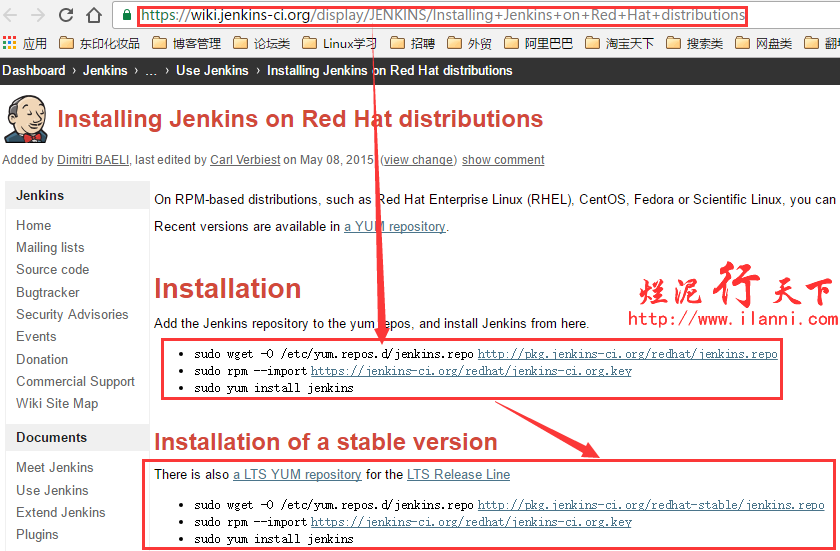The width and height of the screenshot is (840, 551).
Task: Open Security Advisories in the sidebar
Action: [x=72, y=314]
